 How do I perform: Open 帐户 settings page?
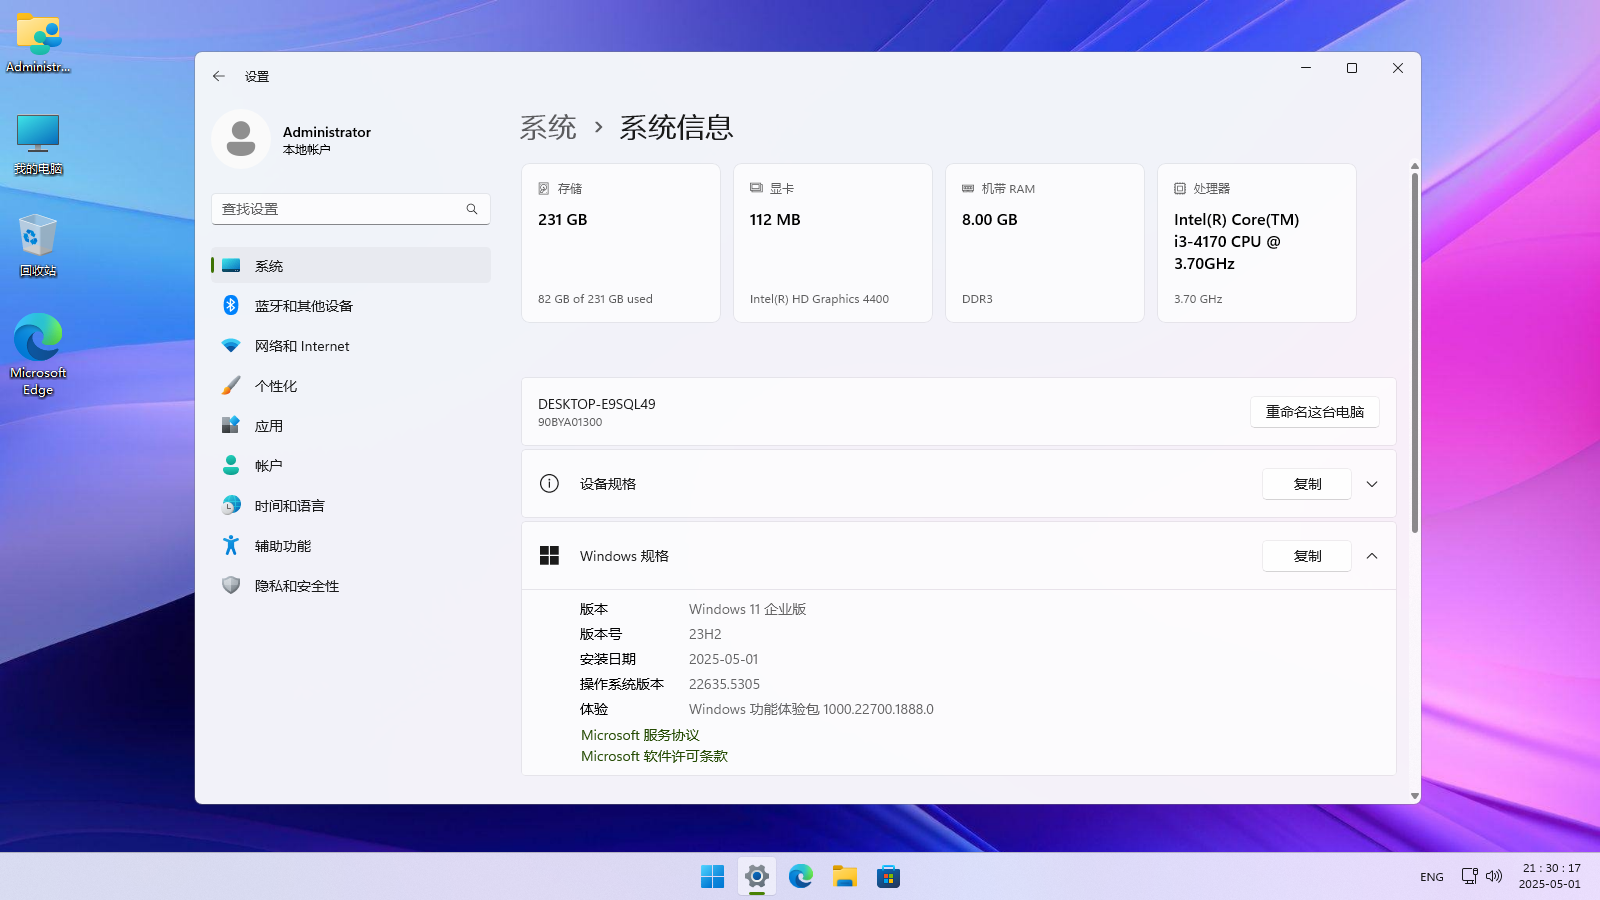(351, 466)
